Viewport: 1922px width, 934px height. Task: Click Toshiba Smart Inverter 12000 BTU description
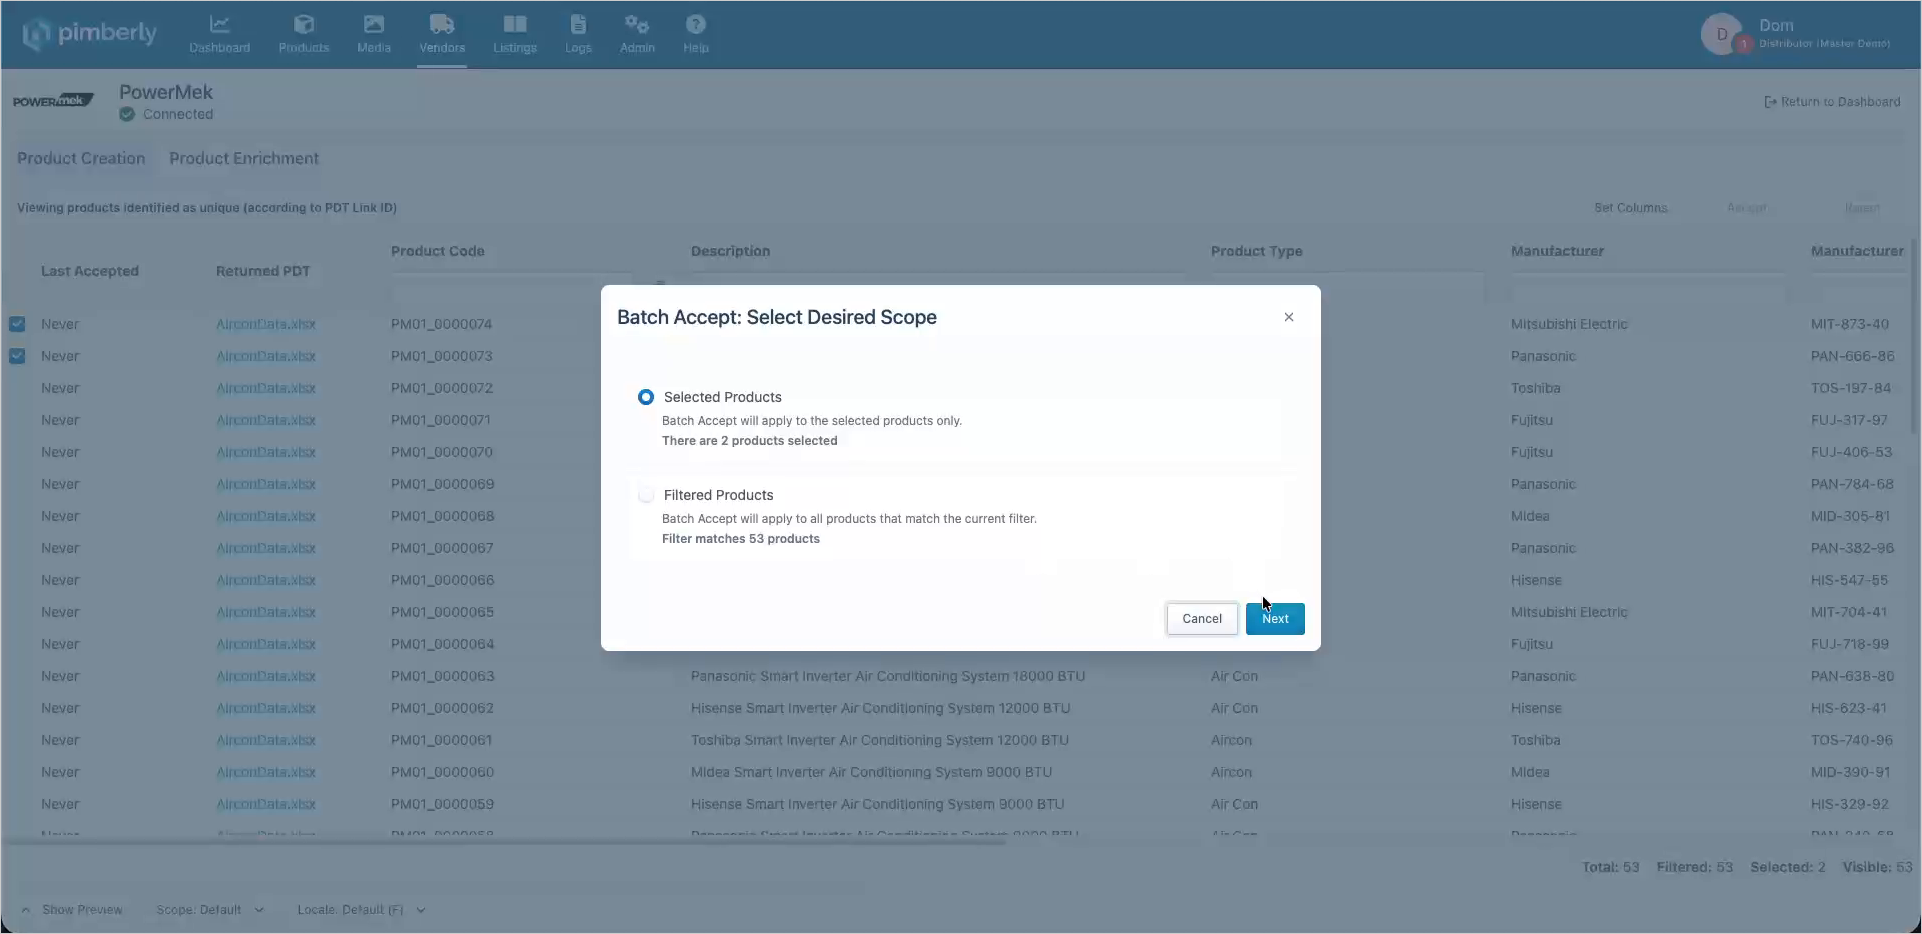coord(880,740)
